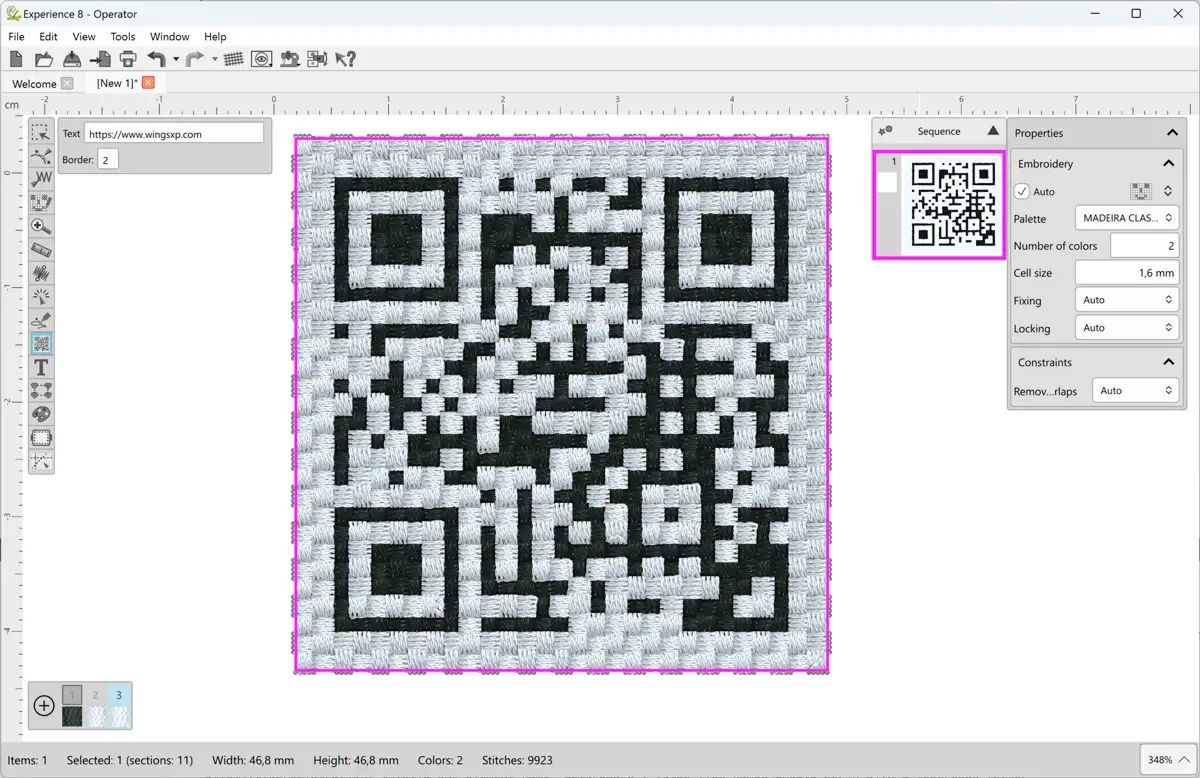Image resolution: width=1200 pixels, height=778 pixels.
Task: Select the hoop frame tool
Action: (x=41, y=438)
